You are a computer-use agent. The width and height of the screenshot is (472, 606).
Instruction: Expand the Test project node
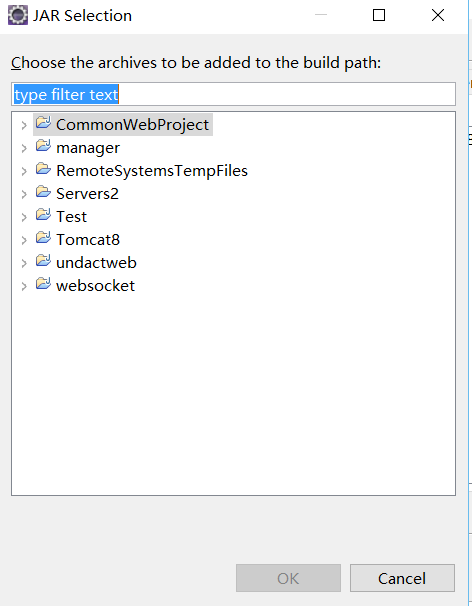point(24,217)
